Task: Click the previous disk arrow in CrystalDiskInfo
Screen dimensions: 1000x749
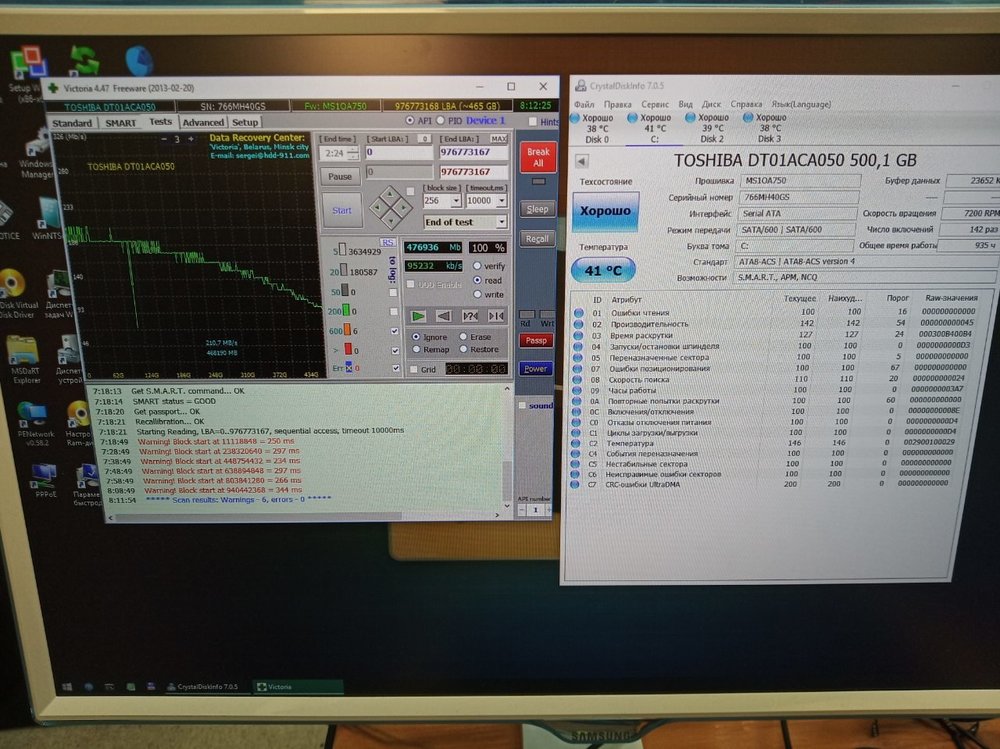Action: click(581, 160)
